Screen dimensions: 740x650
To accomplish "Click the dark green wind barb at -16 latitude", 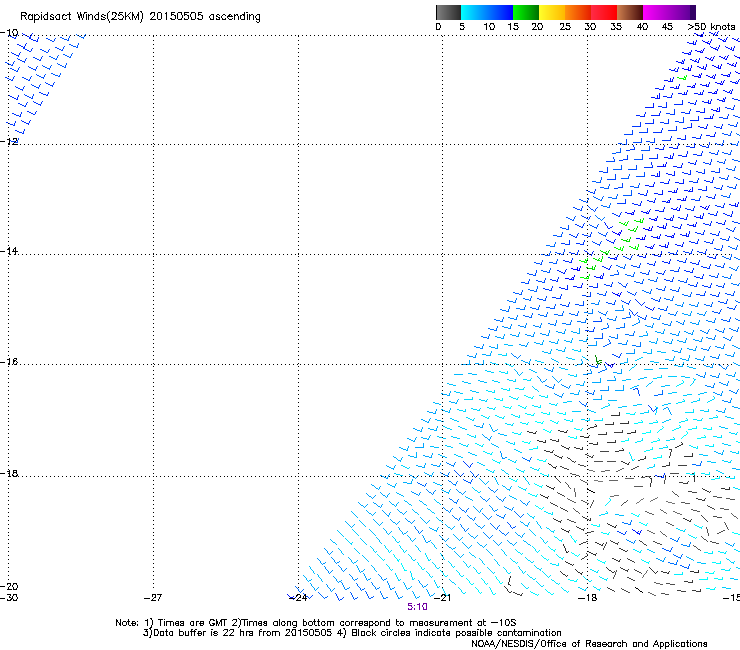I will click(598, 361).
